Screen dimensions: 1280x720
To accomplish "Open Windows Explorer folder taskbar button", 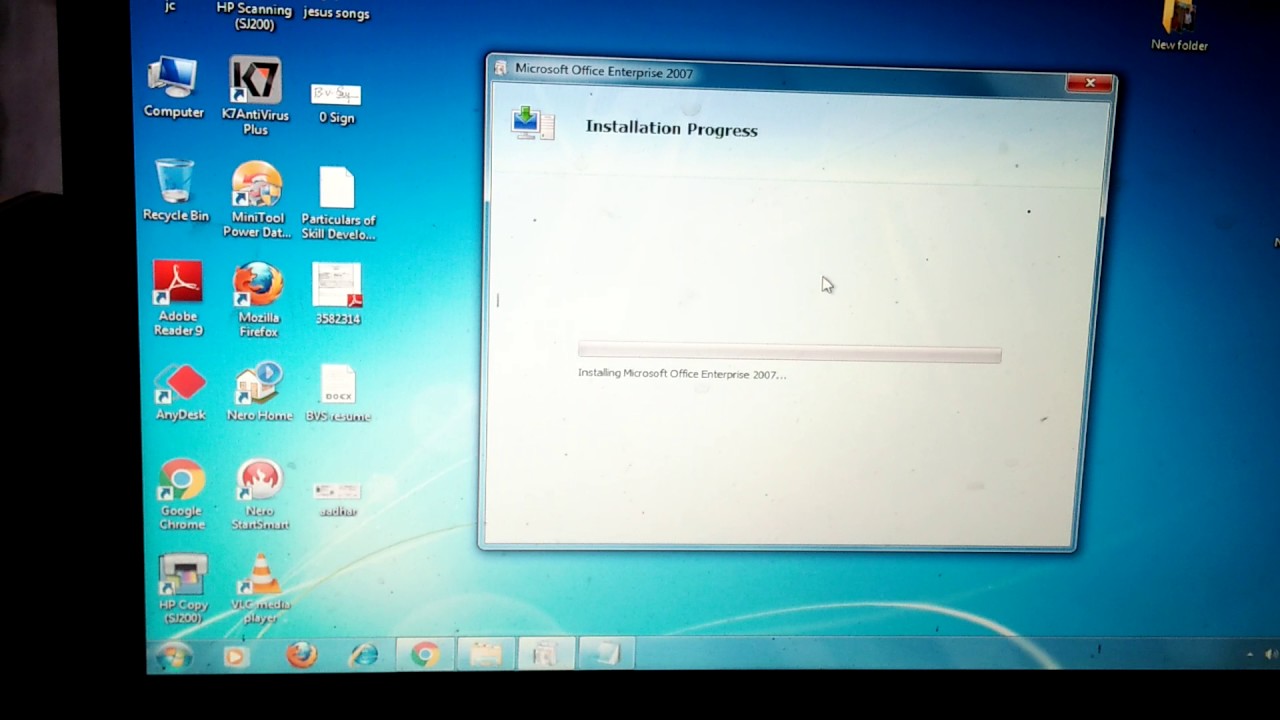I will tap(486, 655).
